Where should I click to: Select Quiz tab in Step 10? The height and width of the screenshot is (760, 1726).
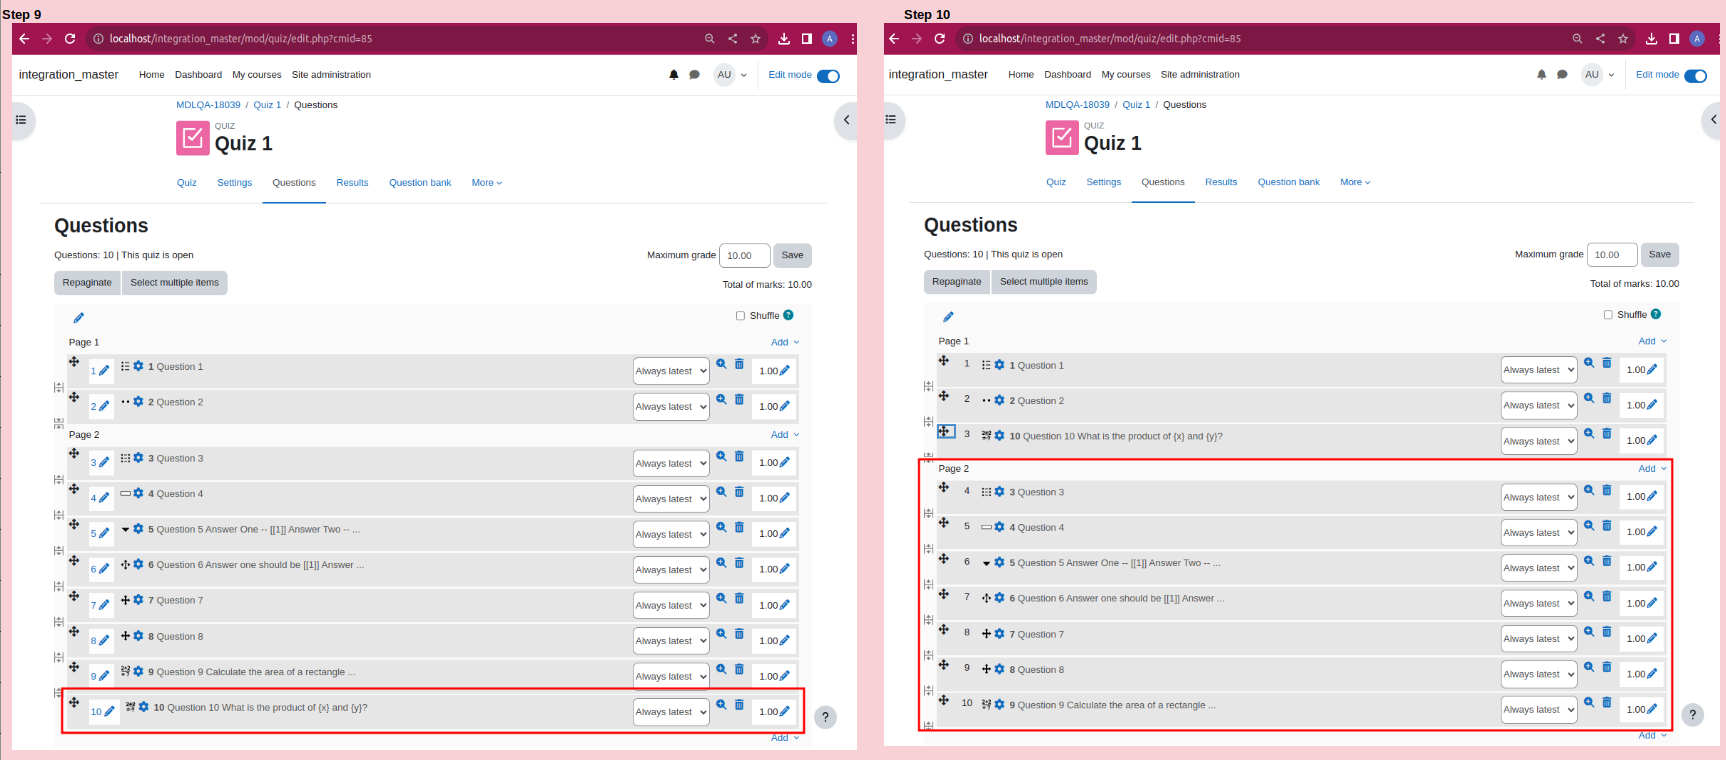[1056, 182]
